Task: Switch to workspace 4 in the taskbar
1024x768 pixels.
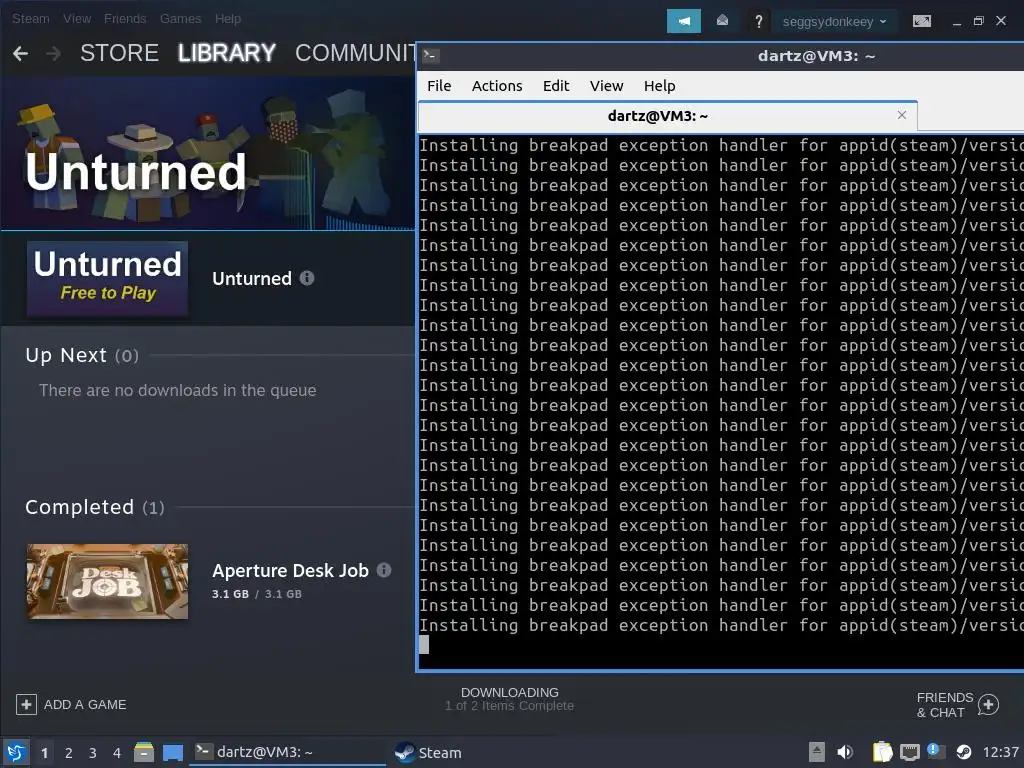Action: pyautogui.click(x=117, y=753)
